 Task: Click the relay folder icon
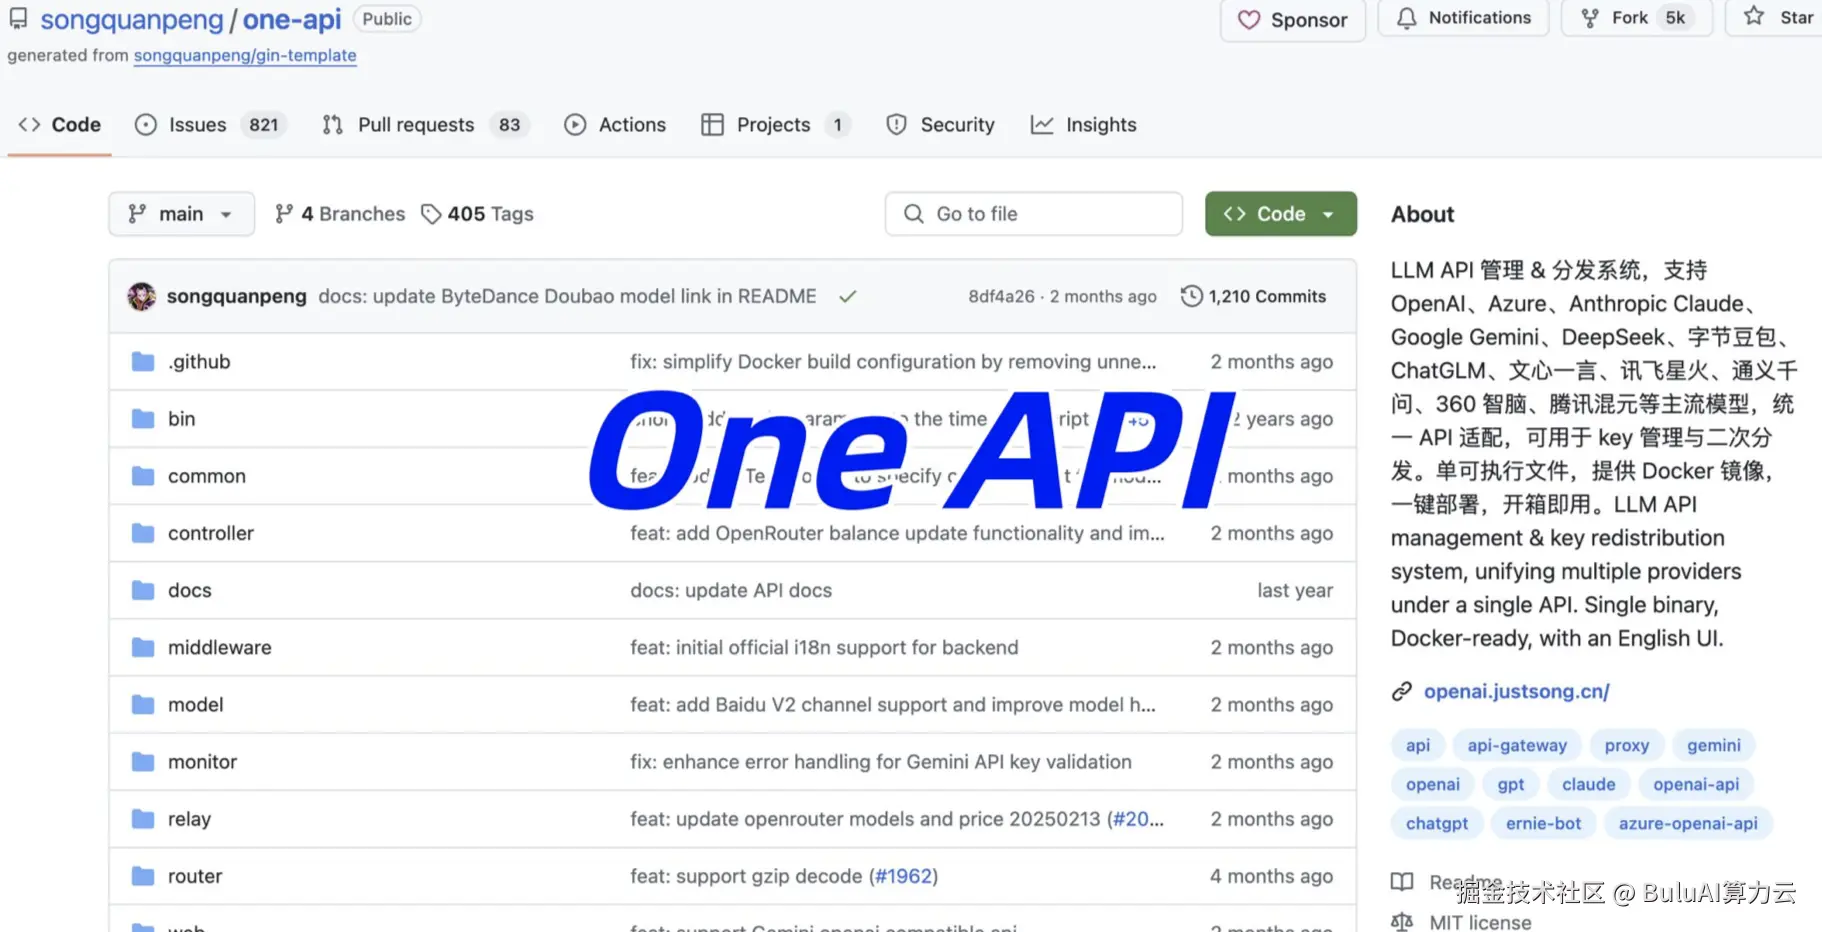click(143, 818)
